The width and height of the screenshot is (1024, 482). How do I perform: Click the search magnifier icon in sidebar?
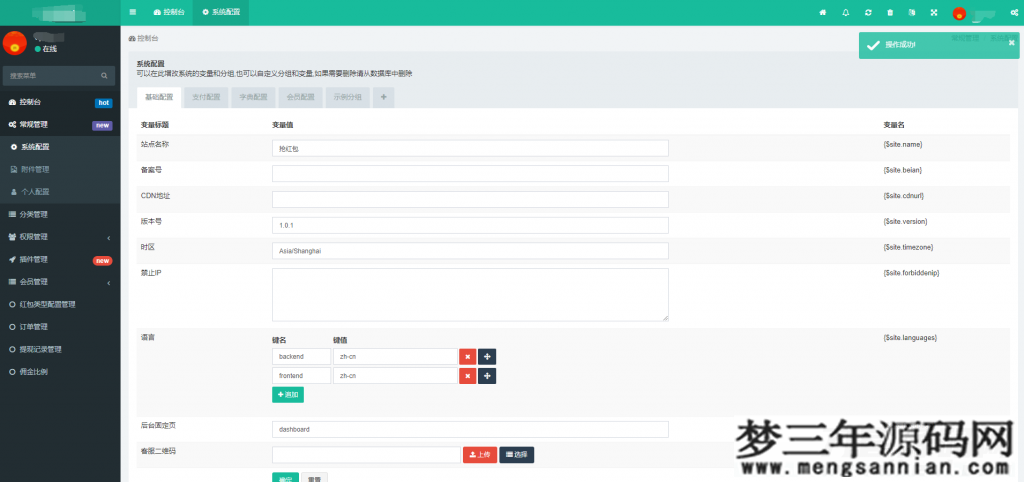[104, 76]
